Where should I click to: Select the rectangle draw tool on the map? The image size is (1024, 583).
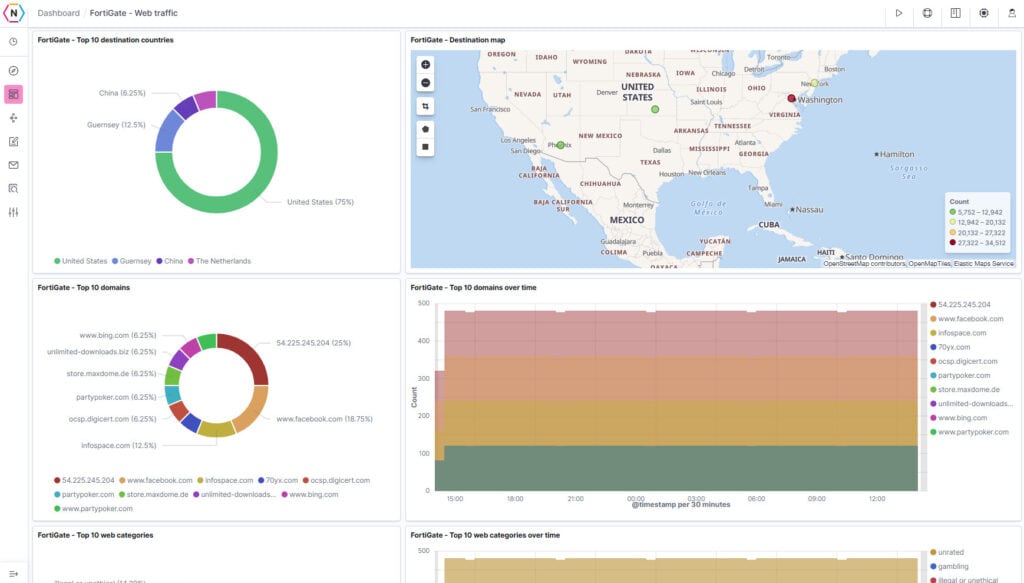tap(426, 146)
